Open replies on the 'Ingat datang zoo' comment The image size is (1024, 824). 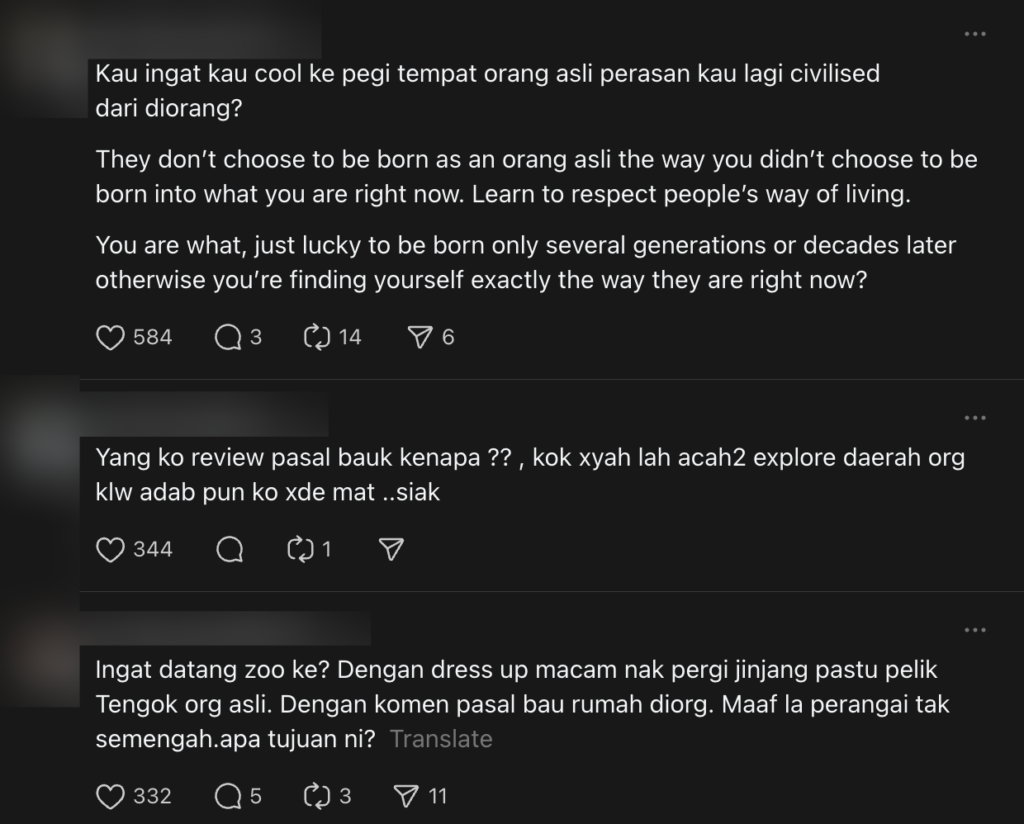pos(229,796)
